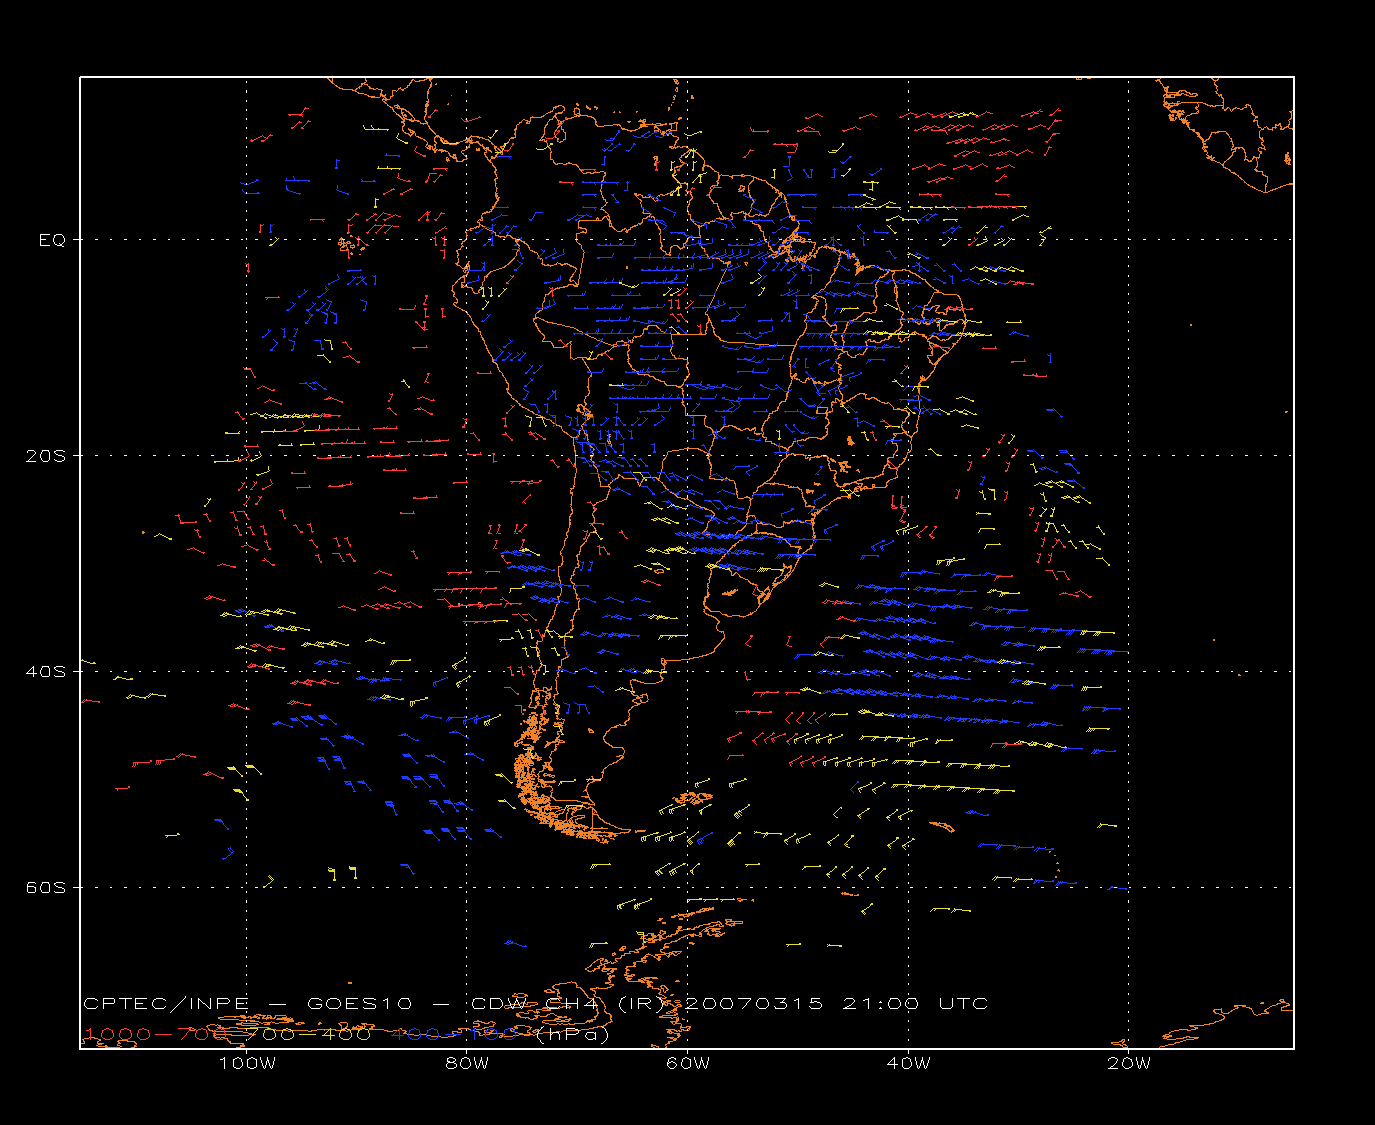Image resolution: width=1375 pixels, height=1125 pixels.
Task: Click the 100W longitude label
Action: (247, 1064)
